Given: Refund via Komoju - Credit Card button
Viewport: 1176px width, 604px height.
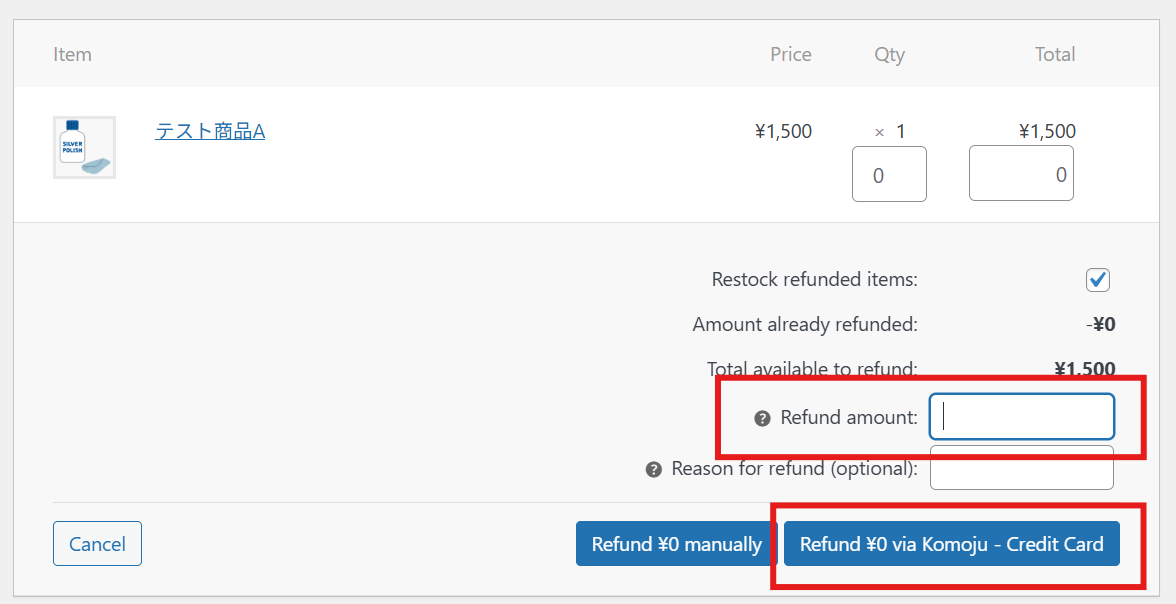Looking at the screenshot, I should [x=951, y=545].
